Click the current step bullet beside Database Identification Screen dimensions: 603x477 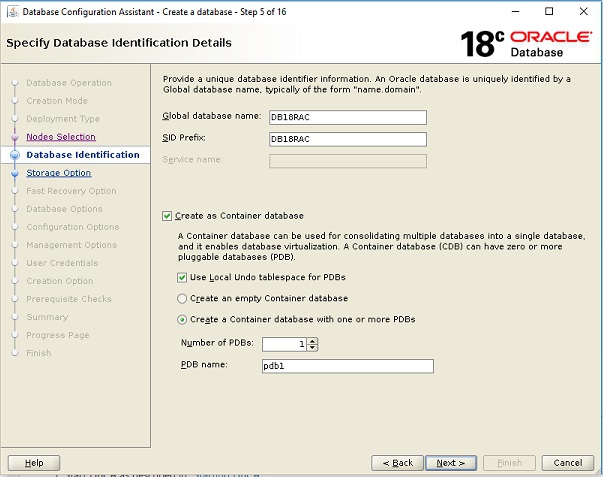click(15, 155)
